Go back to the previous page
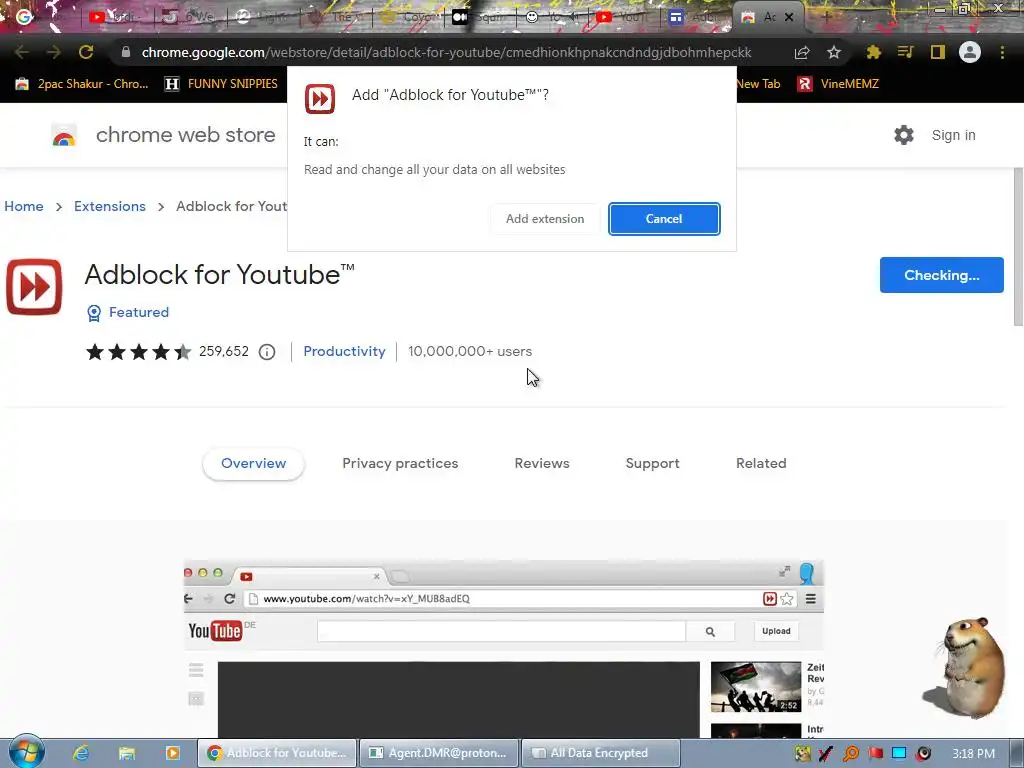The width and height of the screenshot is (1024, 768). (21, 52)
